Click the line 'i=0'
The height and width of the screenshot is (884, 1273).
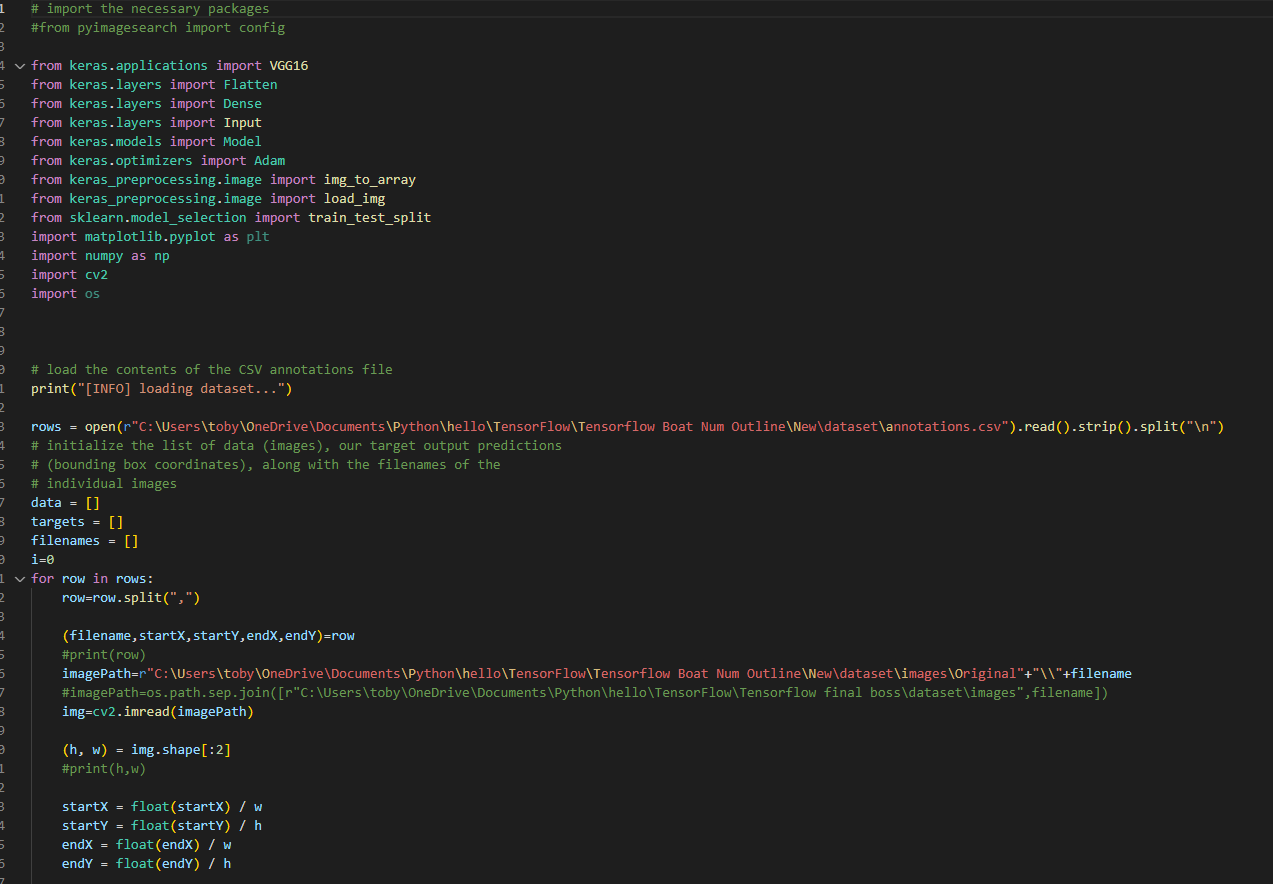(x=43, y=560)
